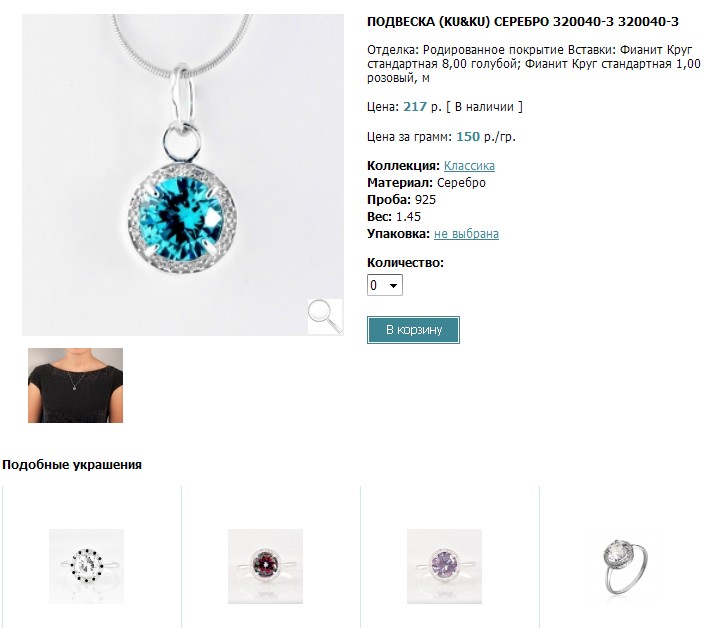Viewport: 709px width, 628px height.
Task: Open the large blue pendant photo
Action: point(183,175)
